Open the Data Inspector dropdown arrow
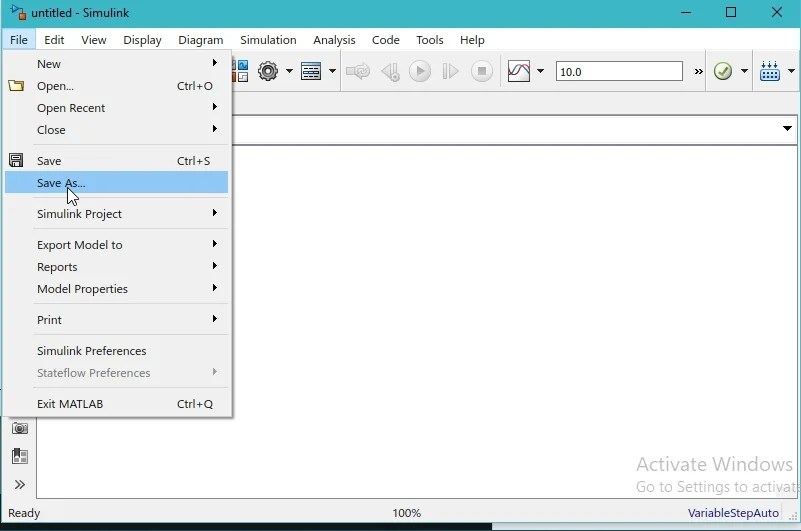The image size is (801, 531). tap(540, 71)
